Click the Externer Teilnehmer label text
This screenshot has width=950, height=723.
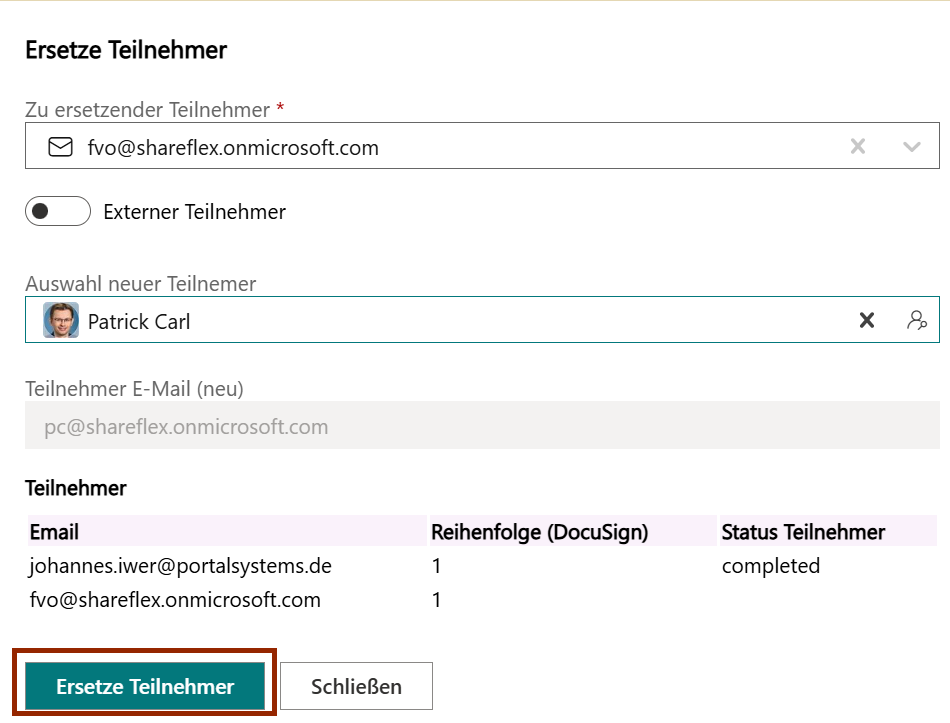194,212
